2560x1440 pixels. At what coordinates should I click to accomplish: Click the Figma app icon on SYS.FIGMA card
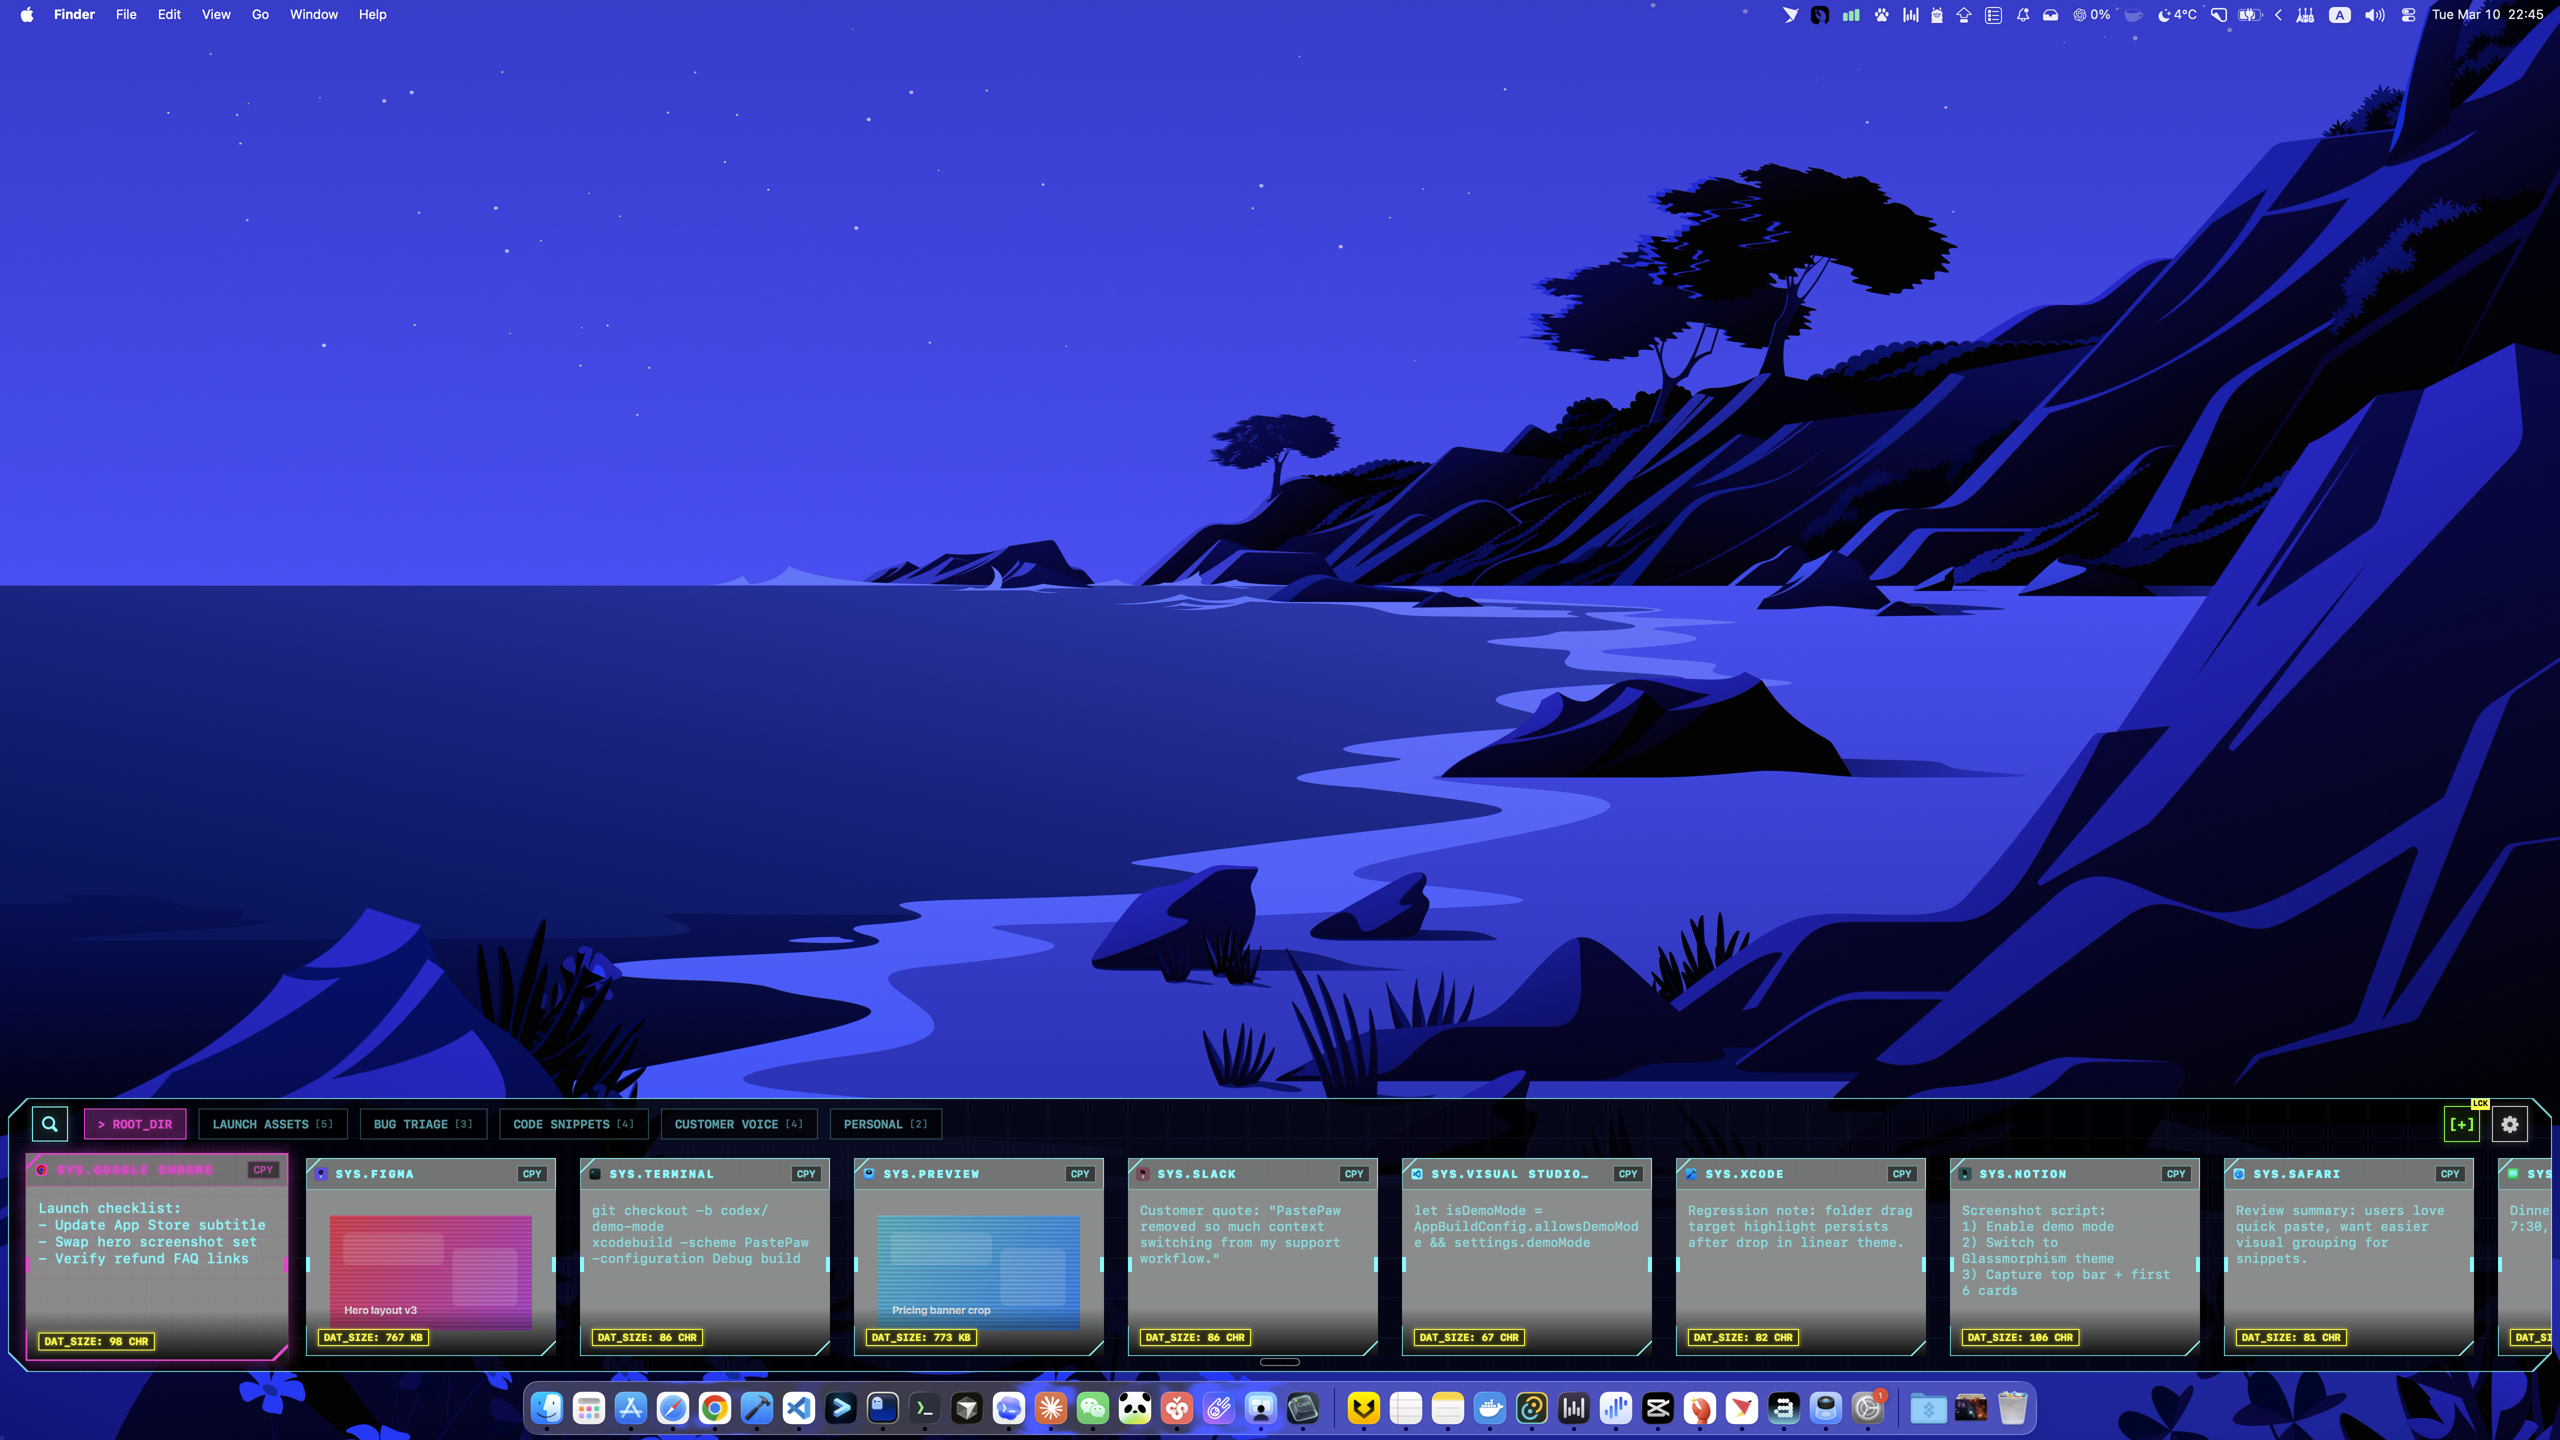pyautogui.click(x=321, y=1173)
